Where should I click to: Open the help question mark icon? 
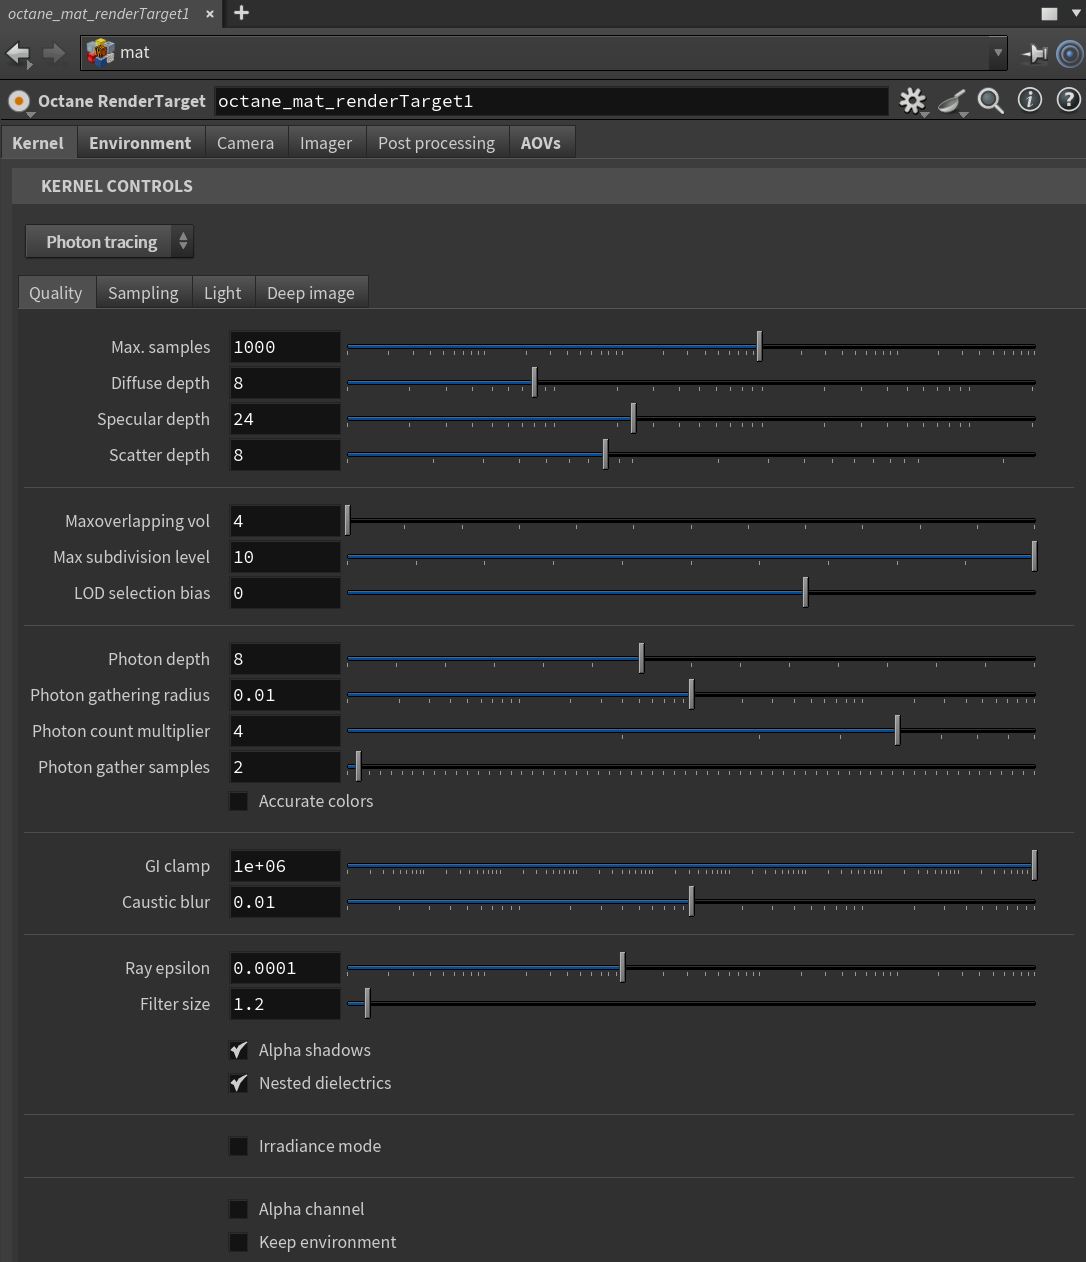click(1068, 101)
